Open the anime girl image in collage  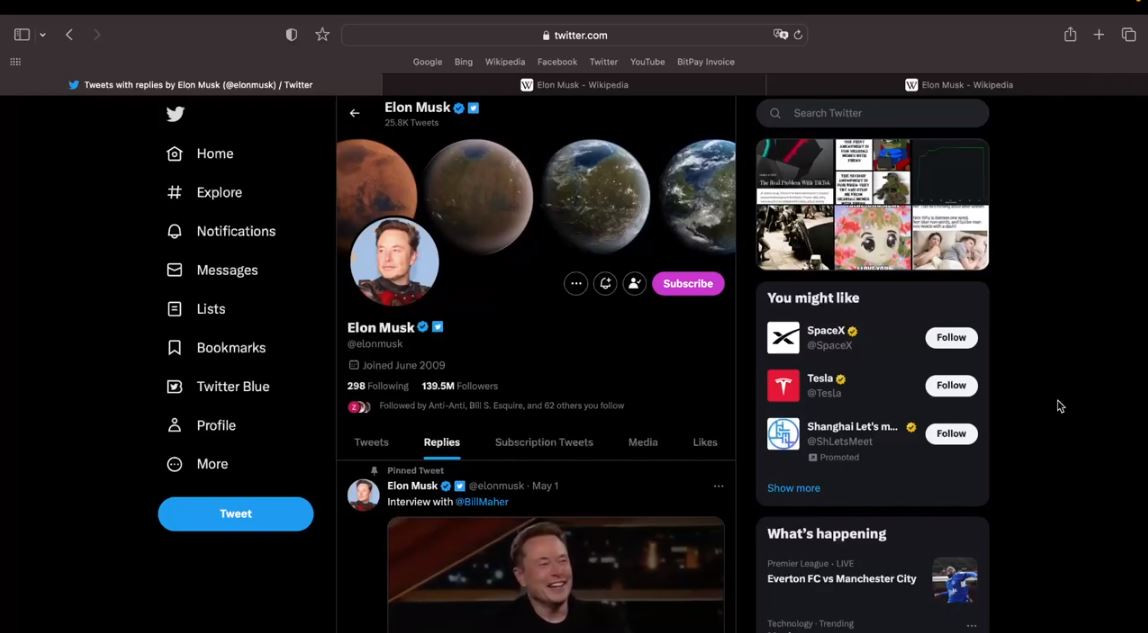[873, 238]
